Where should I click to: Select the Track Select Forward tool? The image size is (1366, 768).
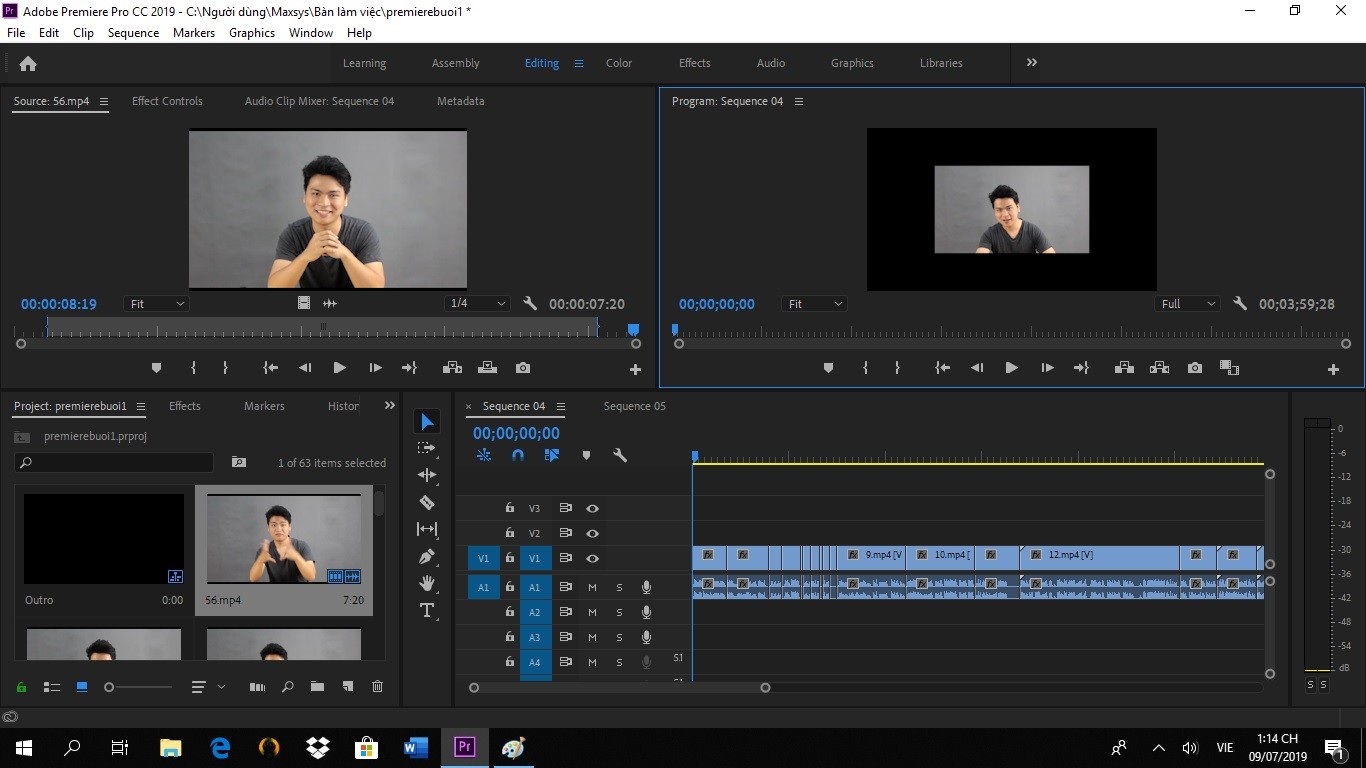[427, 449]
